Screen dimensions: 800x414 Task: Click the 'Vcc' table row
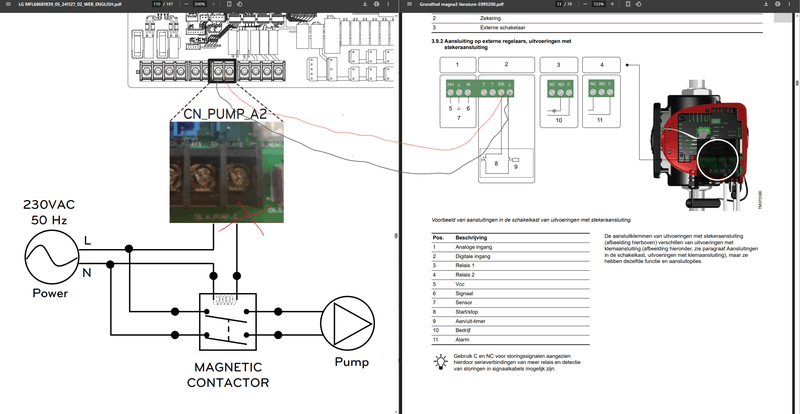point(510,284)
